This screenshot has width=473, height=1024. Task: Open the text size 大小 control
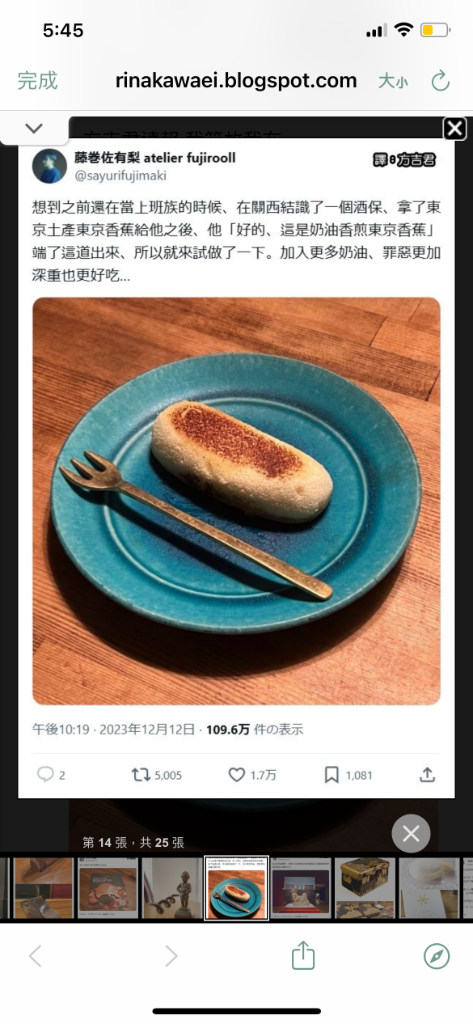[393, 82]
